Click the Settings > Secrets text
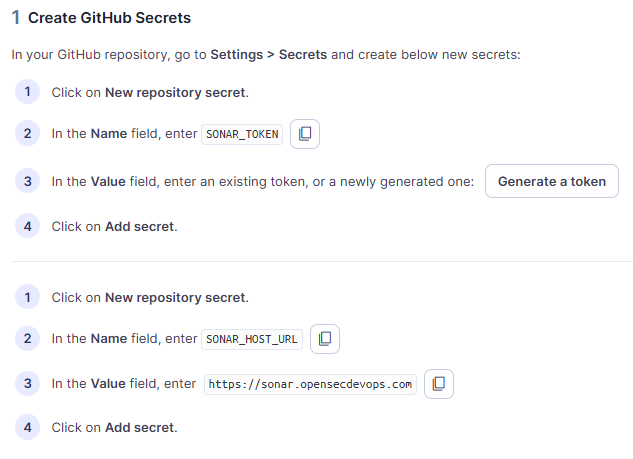633x459 pixels. [x=268, y=54]
